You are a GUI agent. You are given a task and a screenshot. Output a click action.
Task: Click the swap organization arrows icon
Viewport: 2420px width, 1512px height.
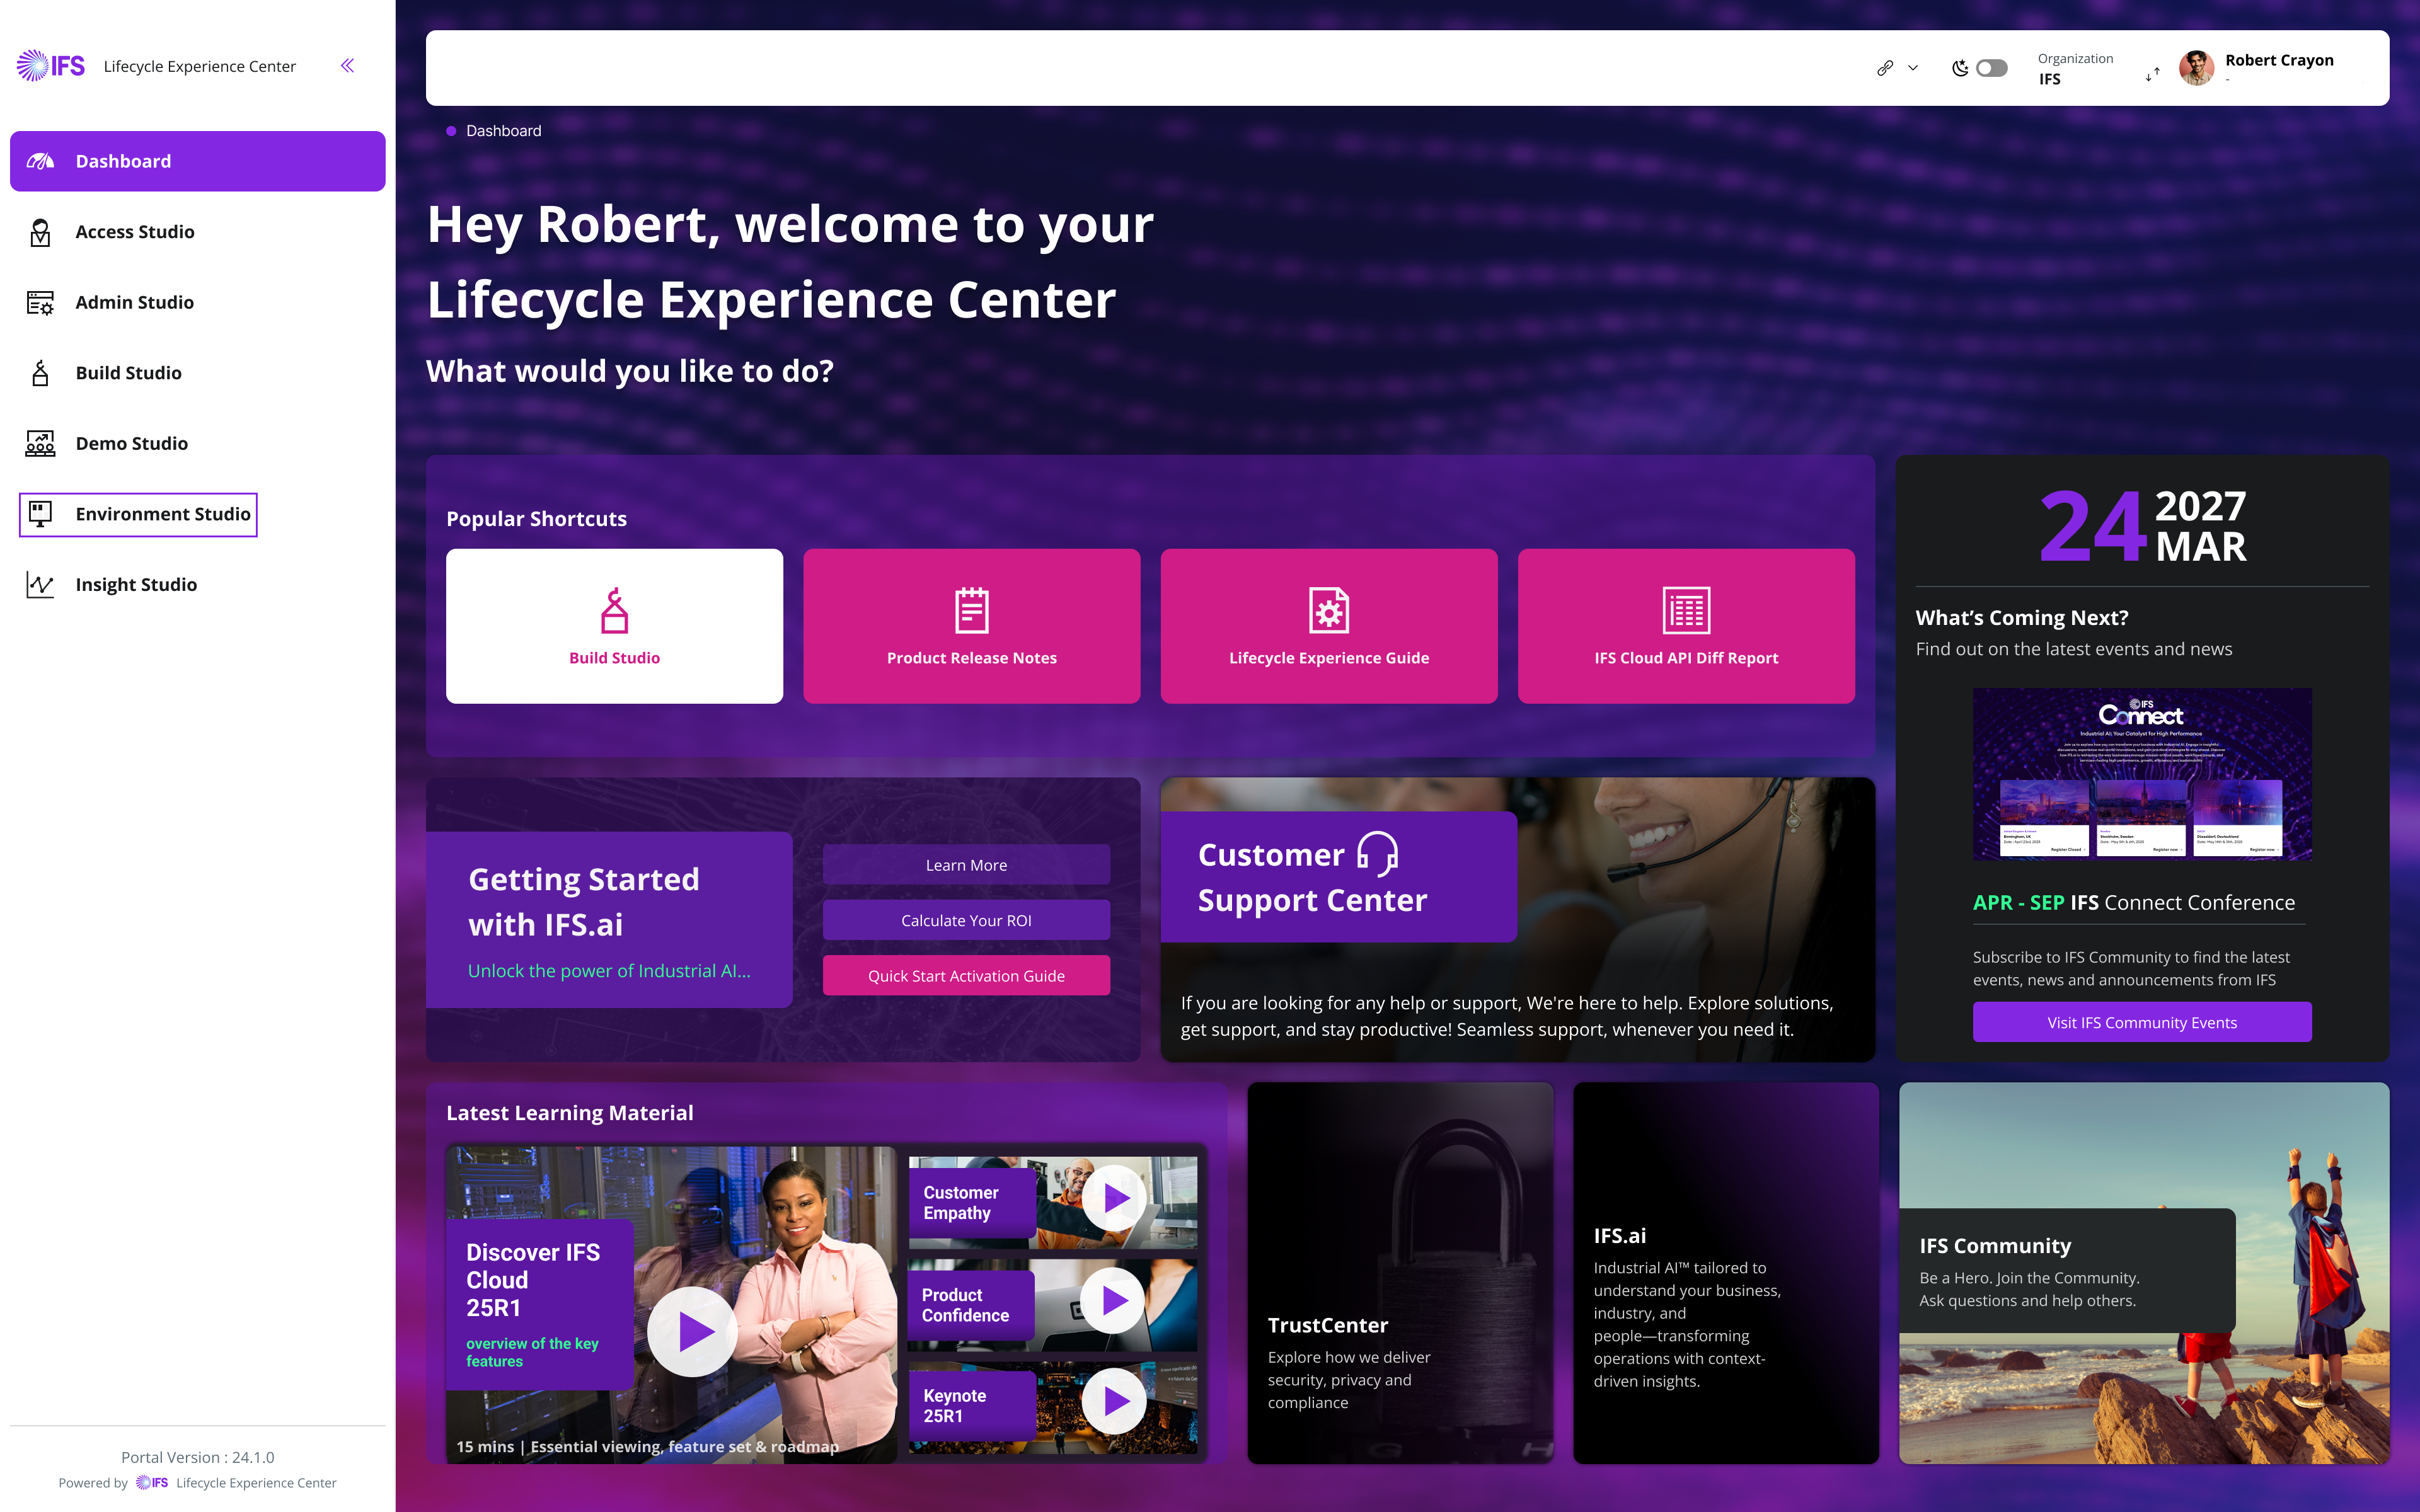coord(2152,74)
